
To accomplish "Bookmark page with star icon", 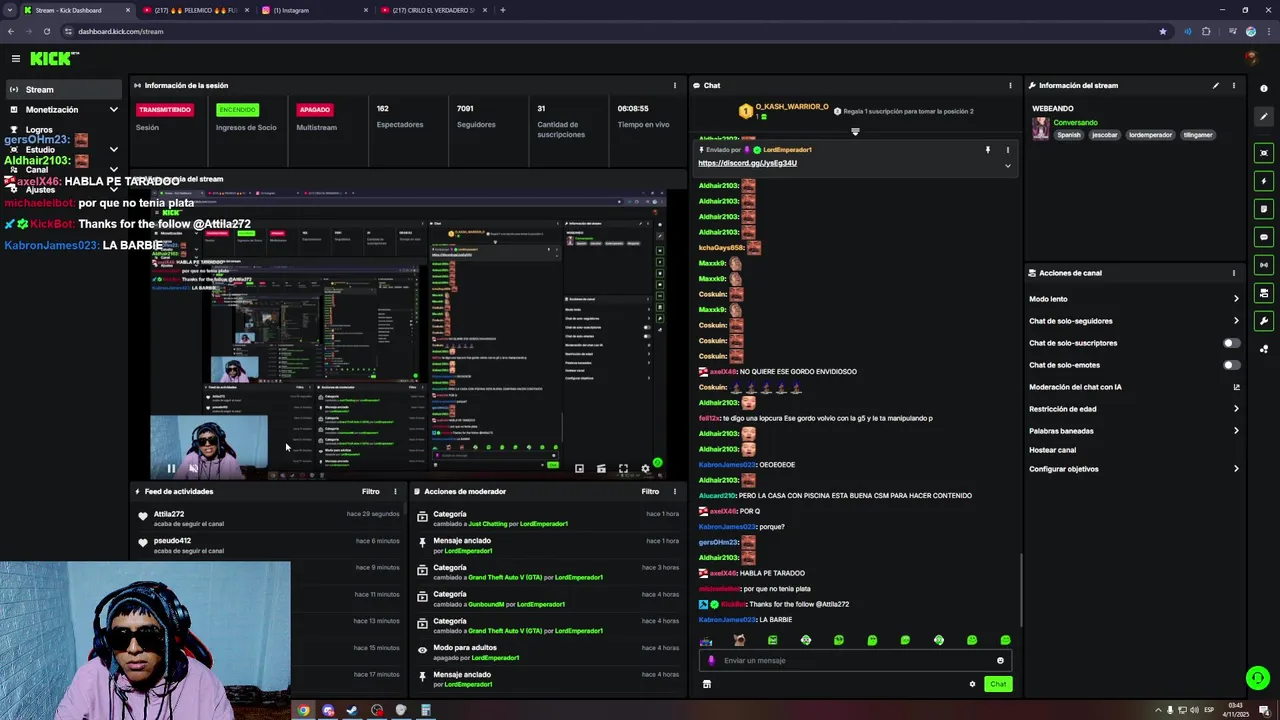I will coord(1162,31).
